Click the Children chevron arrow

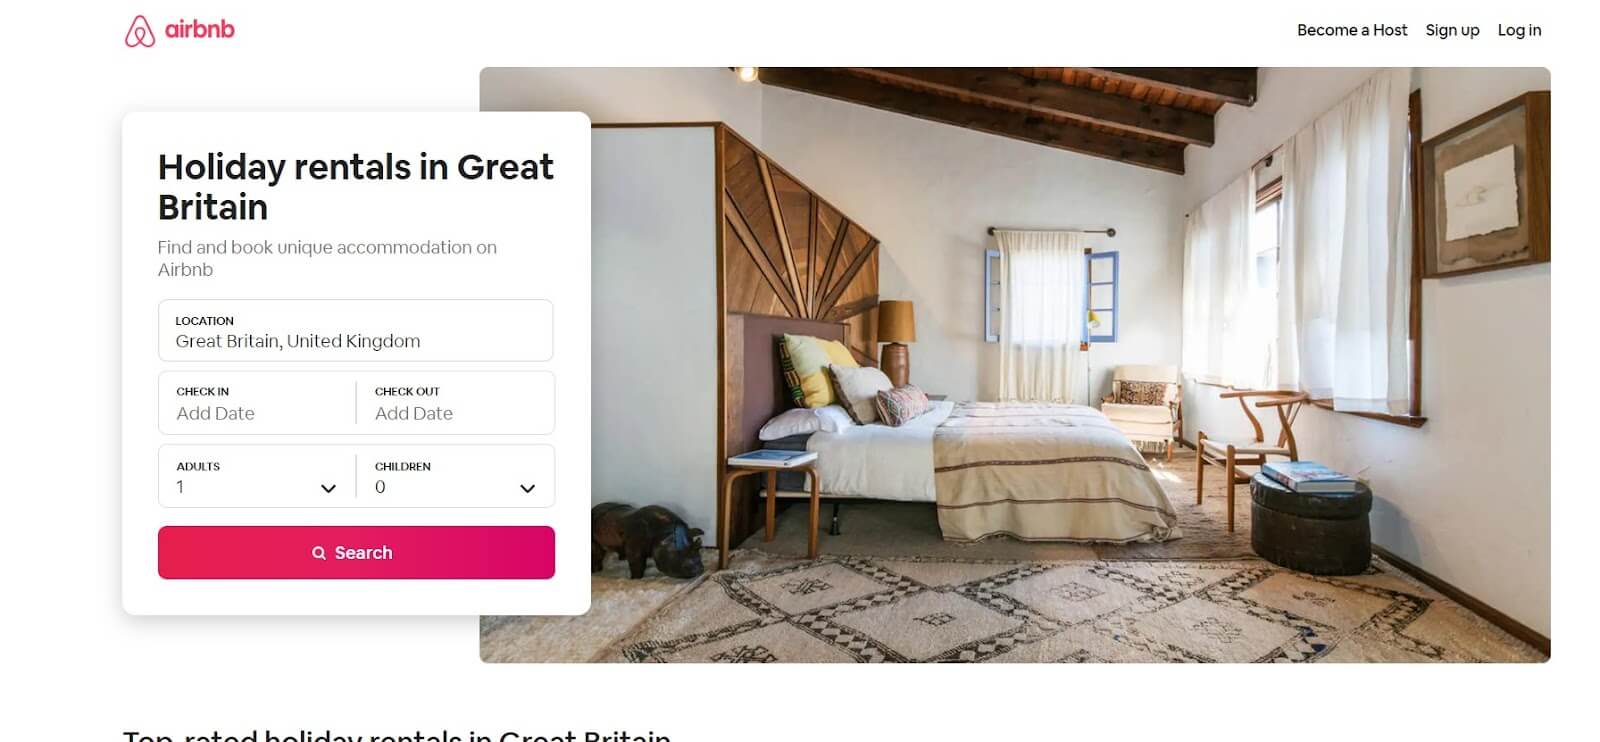click(527, 488)
